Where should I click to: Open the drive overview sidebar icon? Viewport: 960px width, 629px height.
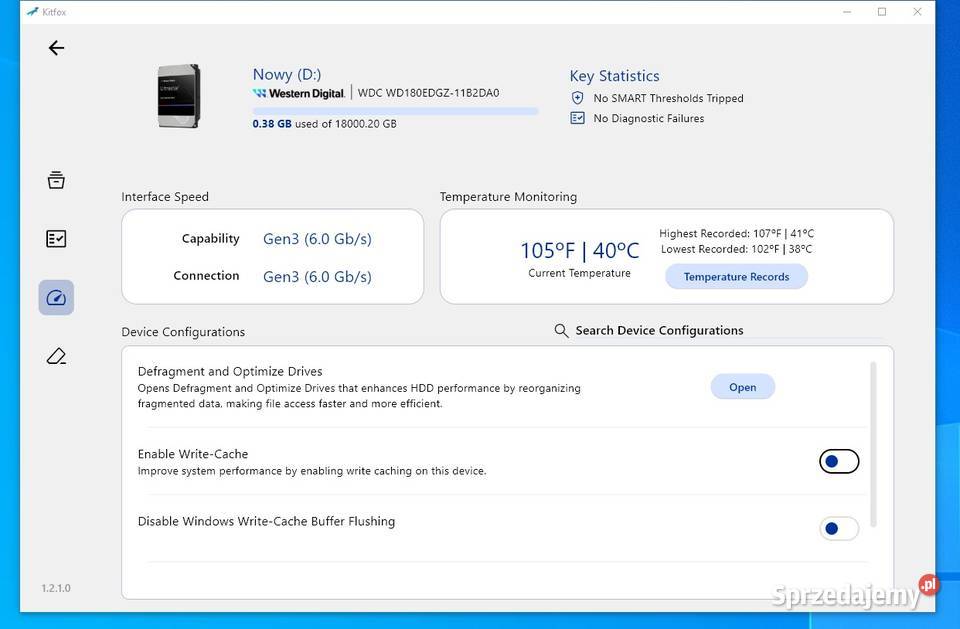tap(56, 179)
